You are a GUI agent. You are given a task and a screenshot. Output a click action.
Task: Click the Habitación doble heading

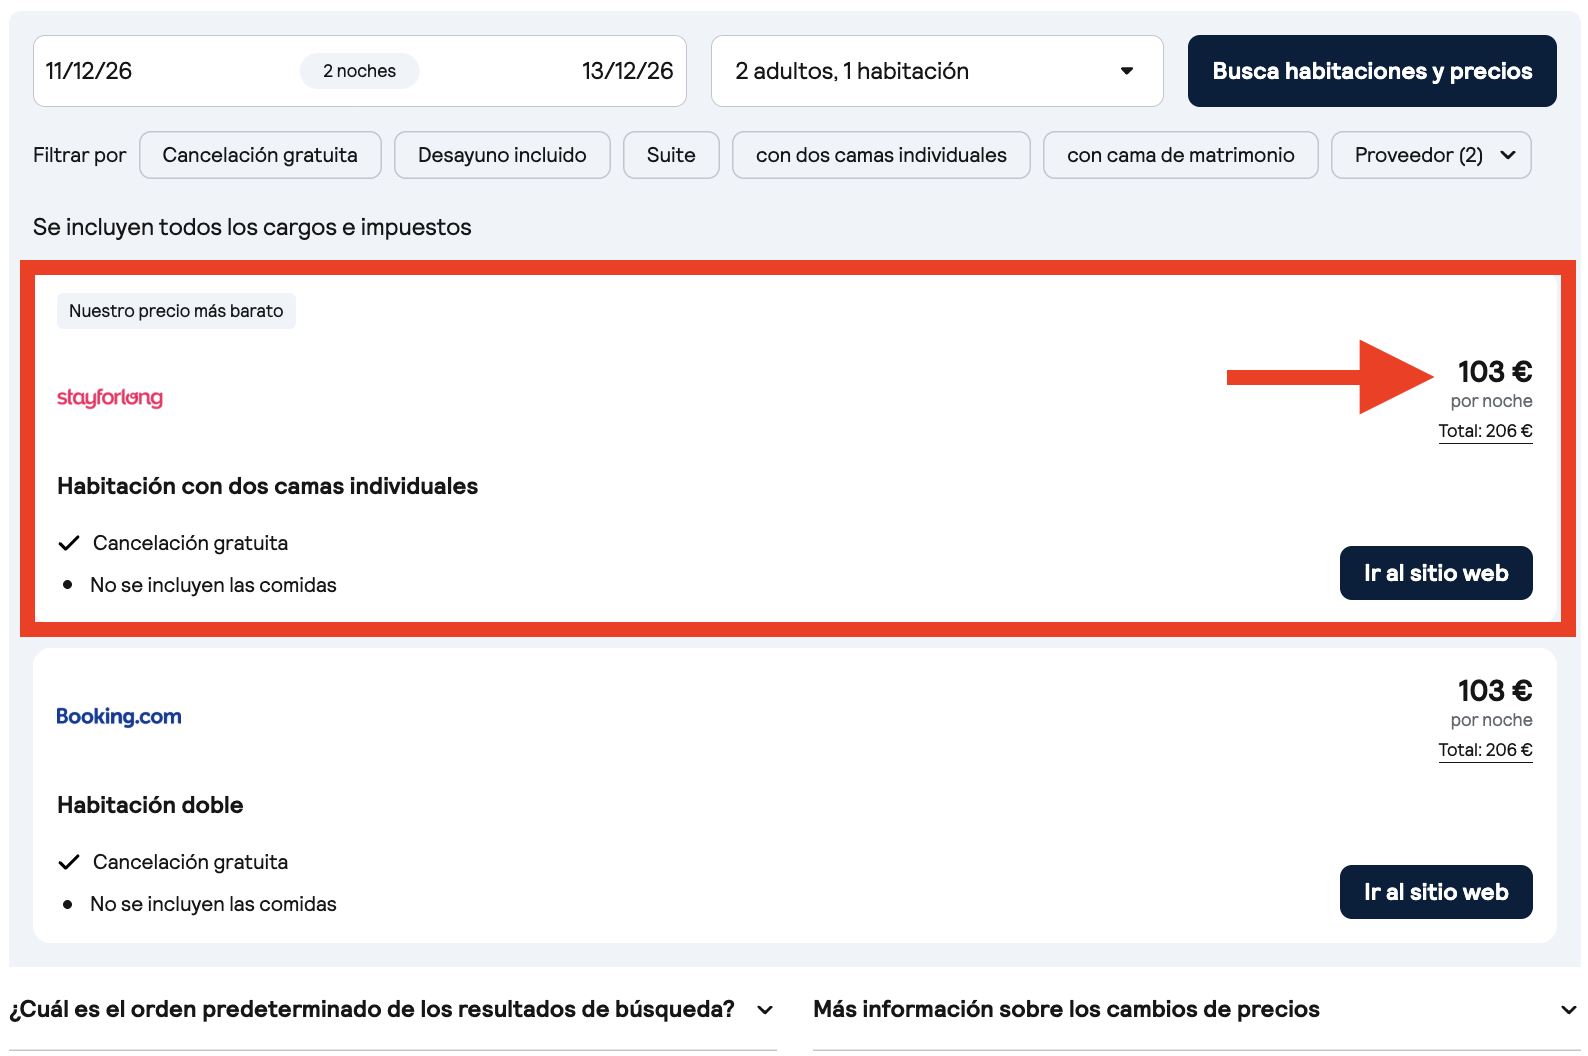click(150, 805)
